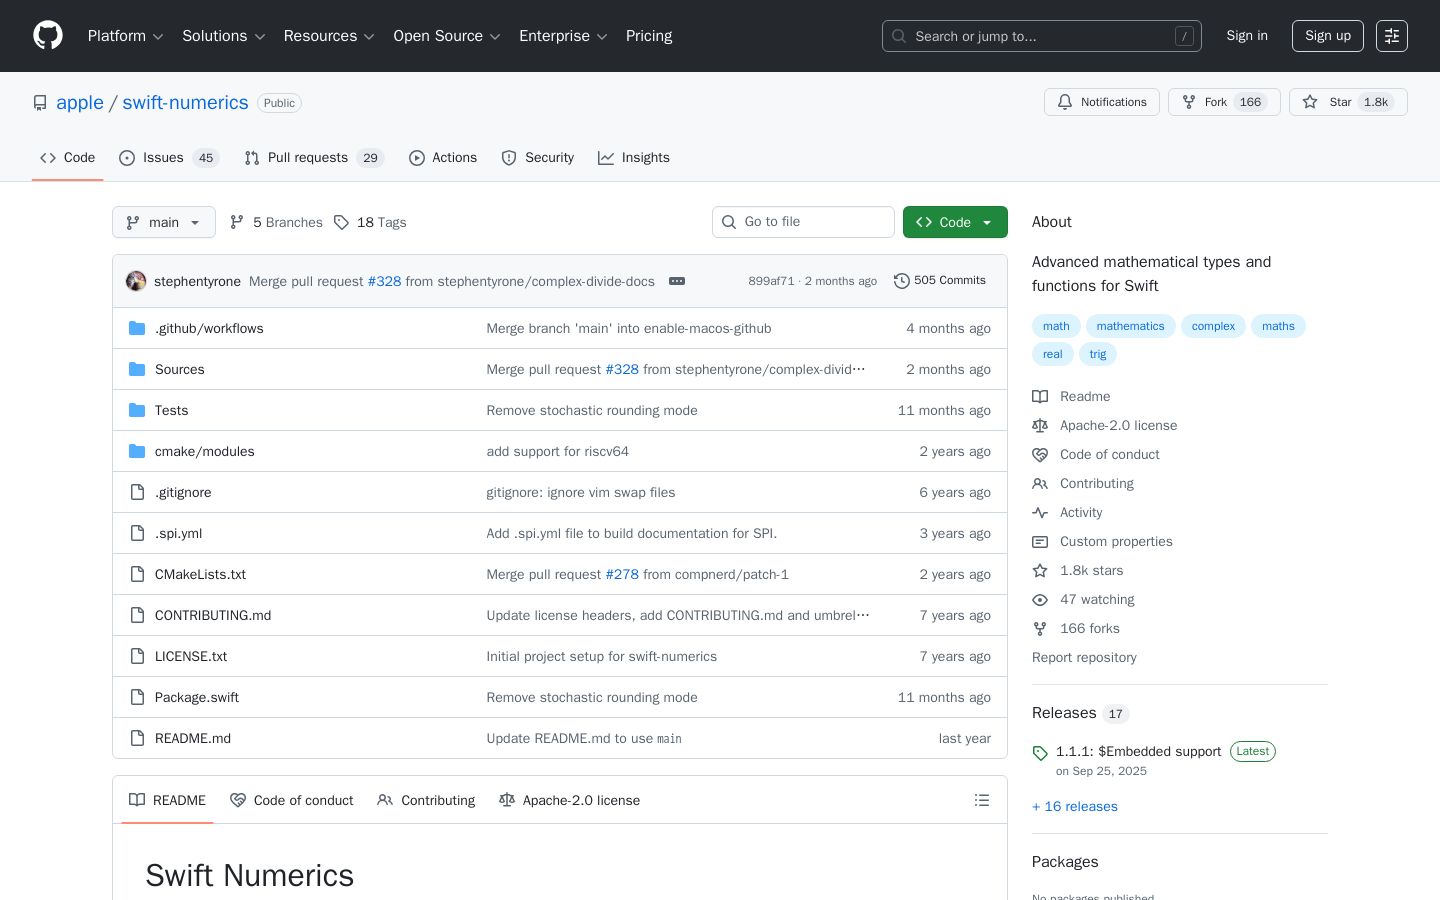Click the .gitignore file icon
The image size is (1440, 900).
pos(137,492)
